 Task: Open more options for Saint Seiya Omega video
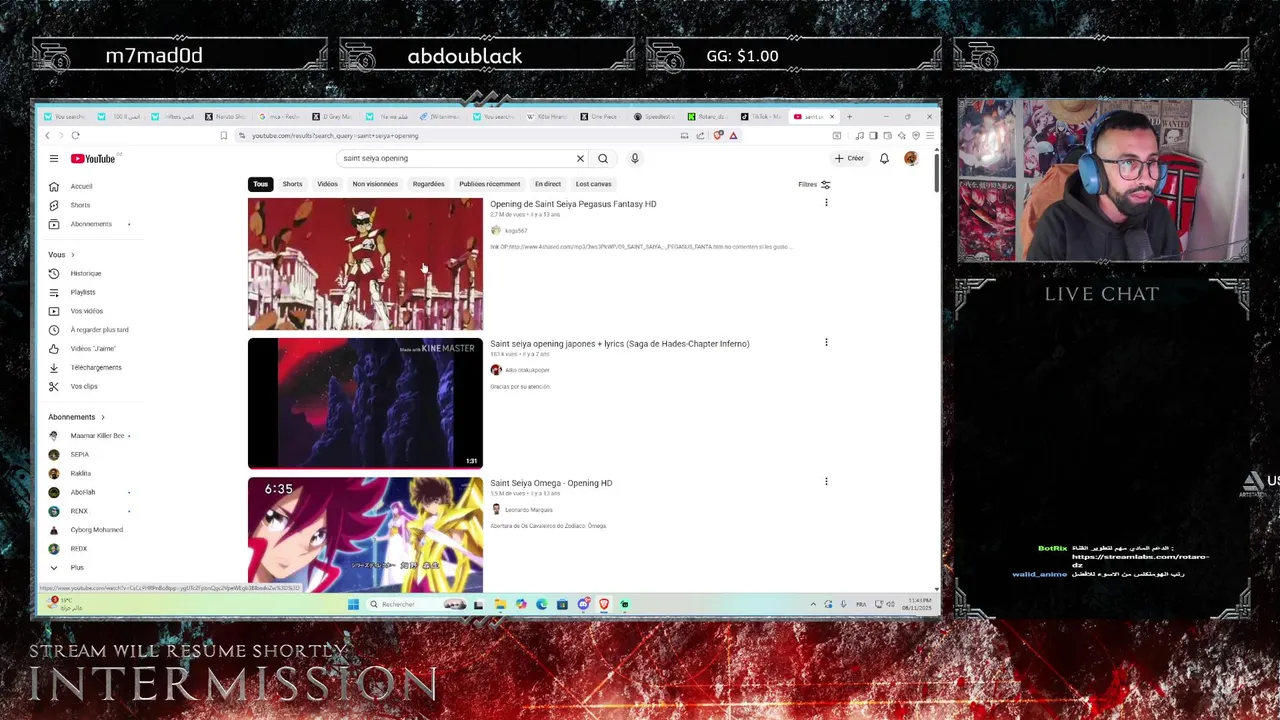pyautogui.click(x=826, y=482)
